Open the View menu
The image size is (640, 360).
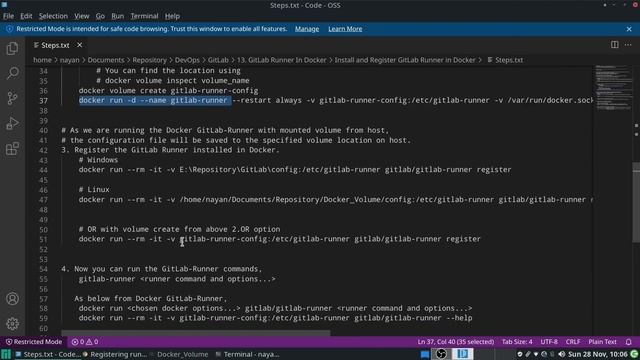(x=82, y=16)
